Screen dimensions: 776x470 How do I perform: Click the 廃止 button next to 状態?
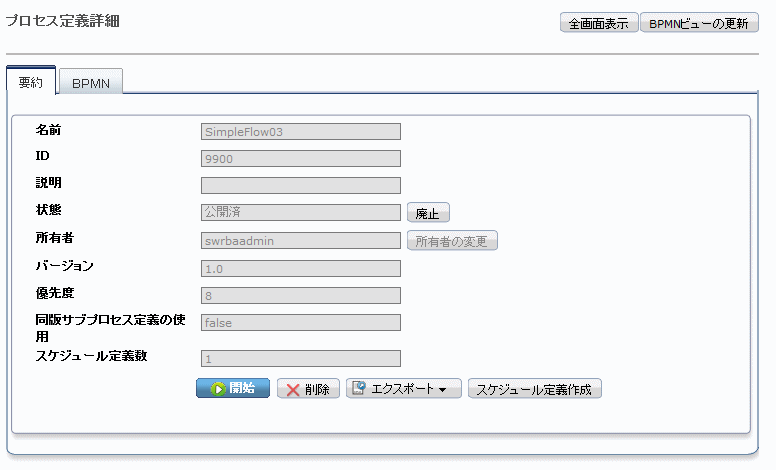pos(427,213)
